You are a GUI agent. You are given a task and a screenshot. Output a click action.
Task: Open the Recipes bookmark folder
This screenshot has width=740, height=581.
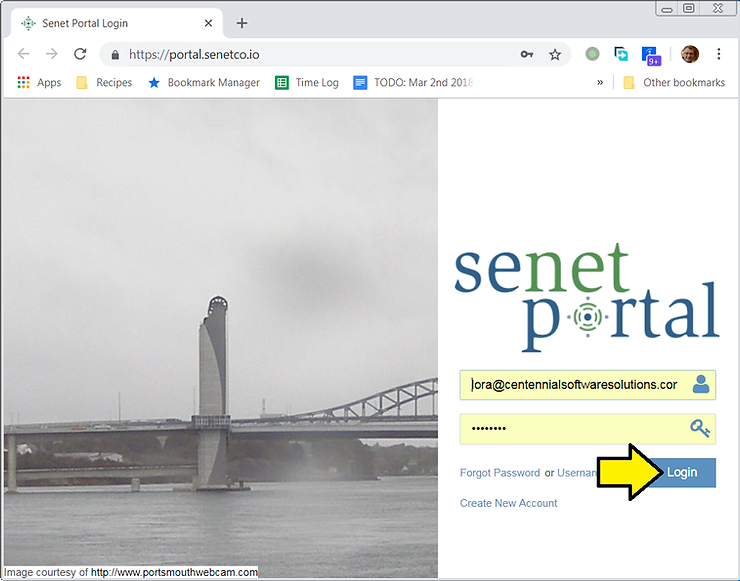[104, 83]
